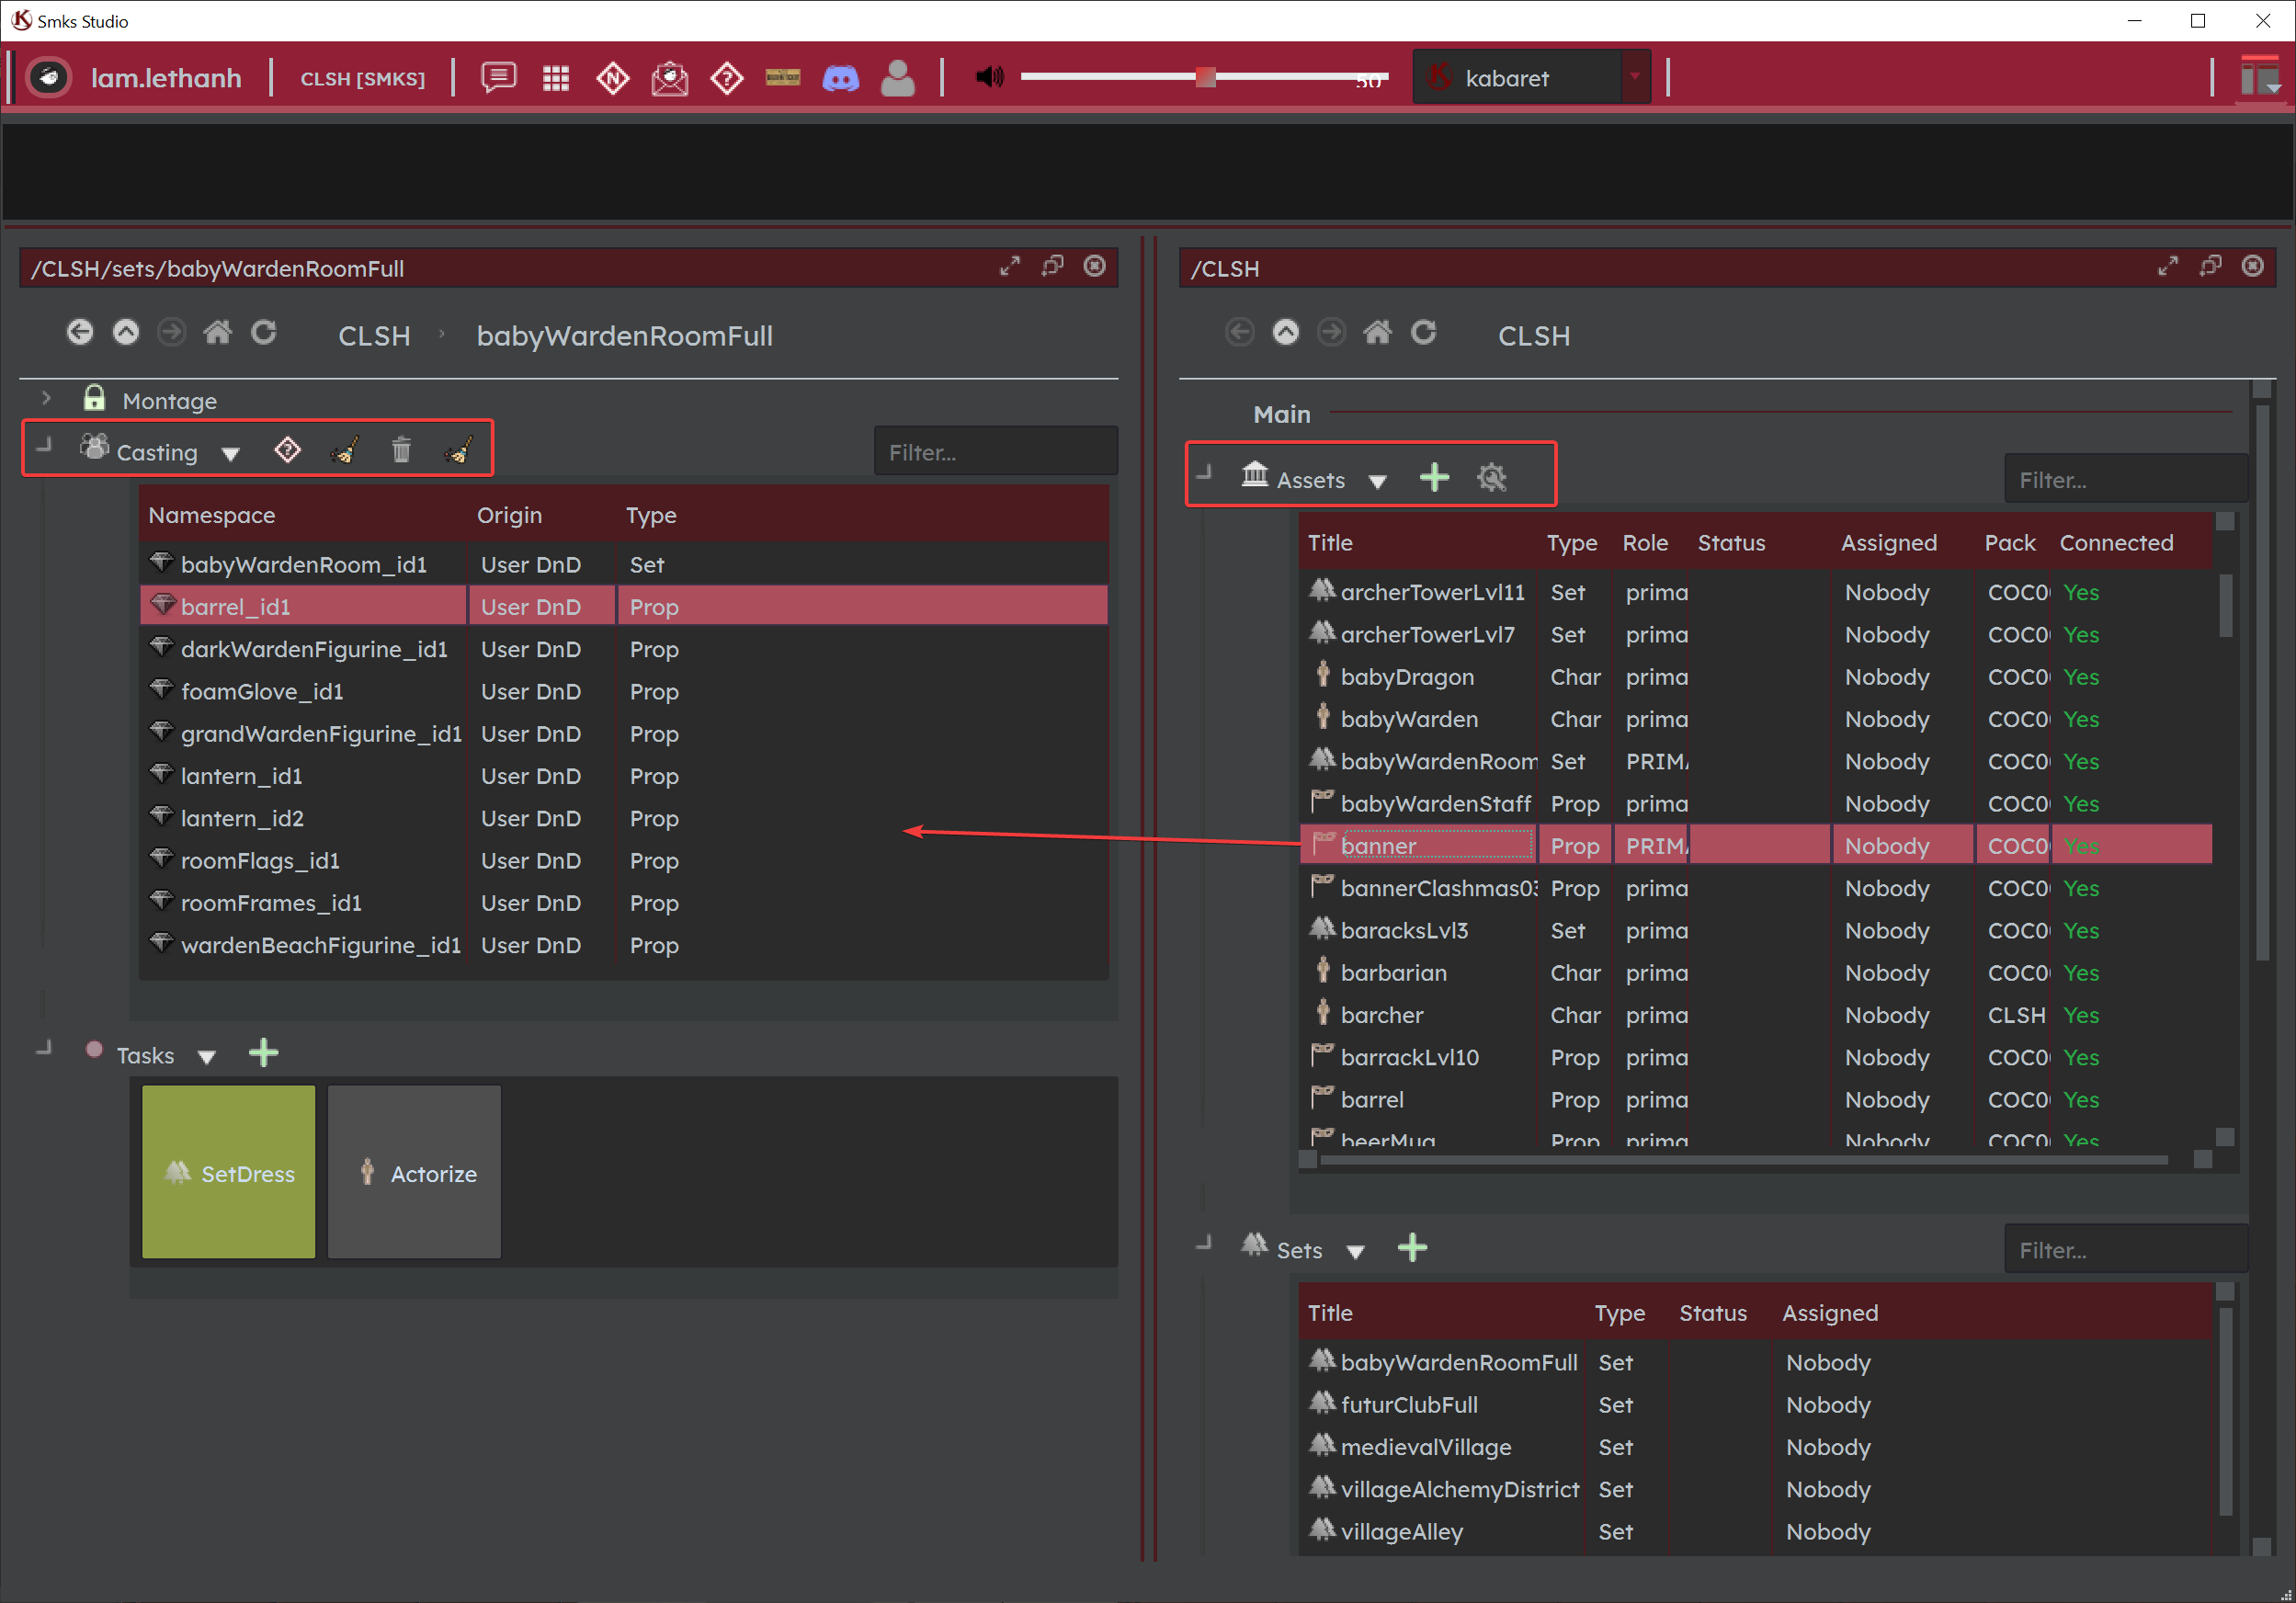The width and height of the screenshot is (2296, 1603).
Task: Add a new asset with plus icon
Action: [x=1434, y=477]
